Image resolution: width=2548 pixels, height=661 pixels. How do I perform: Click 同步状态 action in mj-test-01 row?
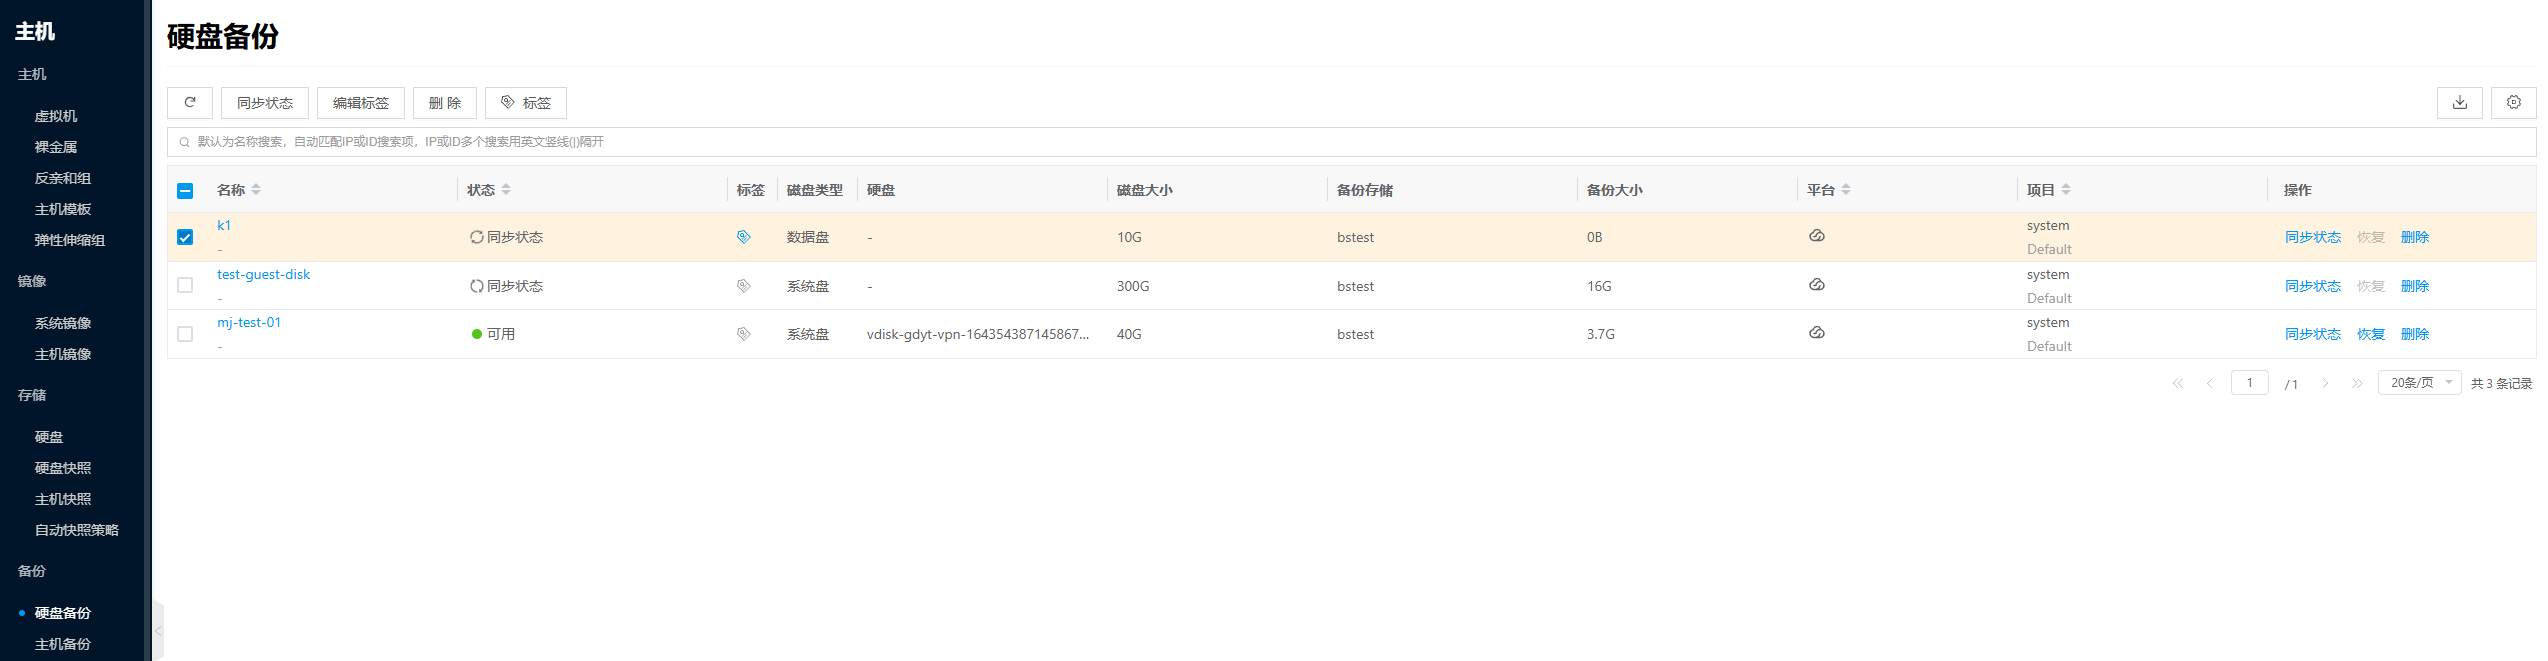tap(2313, 334)
